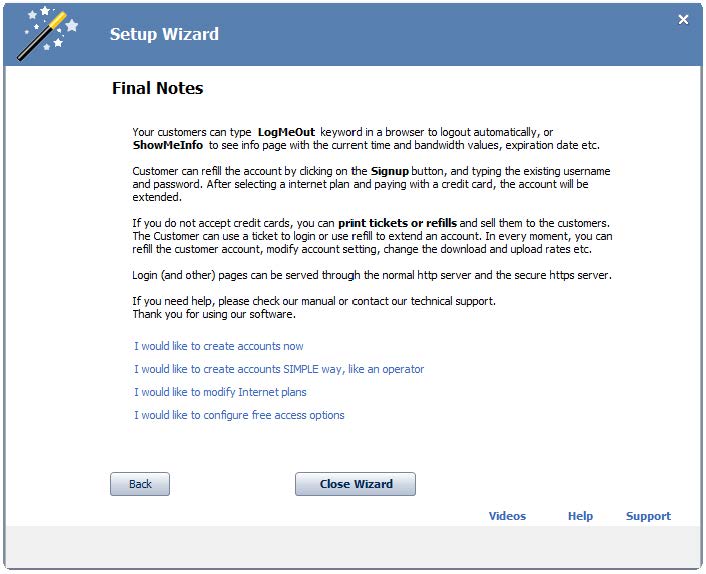Click the 'Thank you for using our software' line
706x574 pixels.
(x=214, y=314)
